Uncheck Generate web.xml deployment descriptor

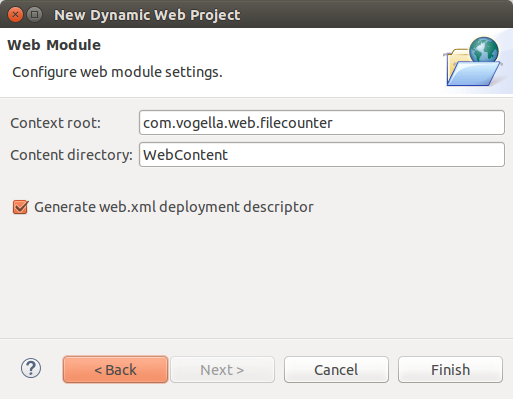[20, 207]
